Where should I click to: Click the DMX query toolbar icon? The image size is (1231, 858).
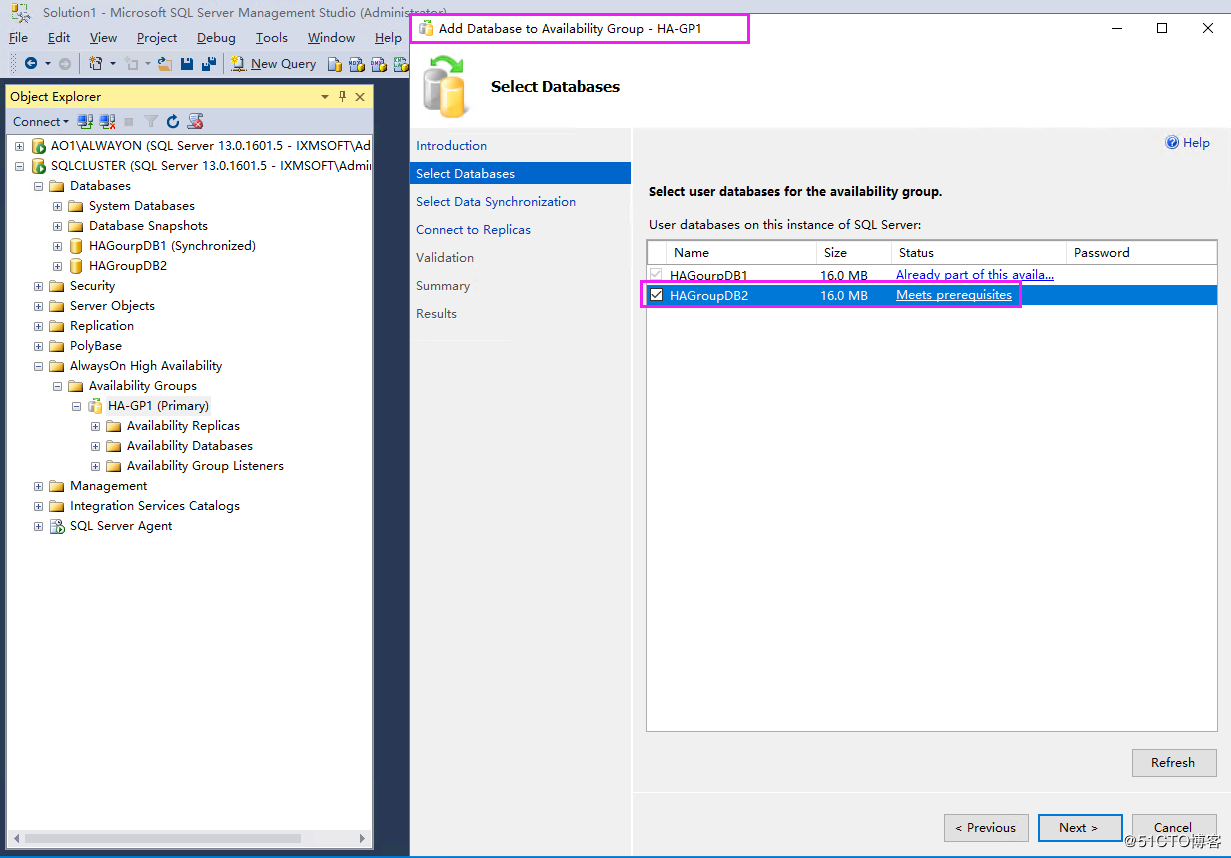379,63
